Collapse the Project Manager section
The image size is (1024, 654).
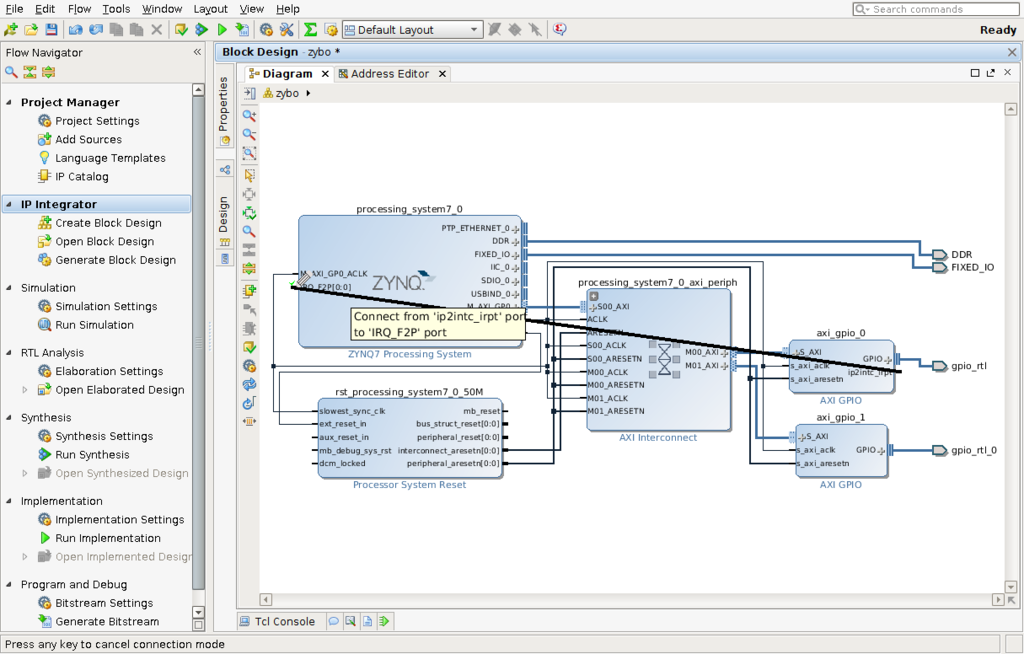(x=9, y=102)
